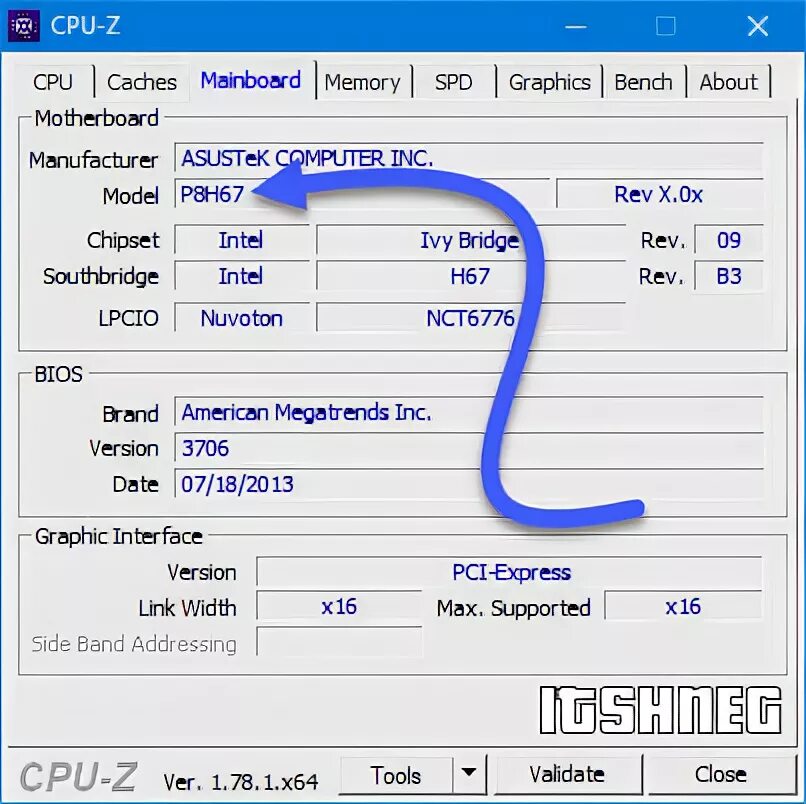The width and height of the screenshot is (806, 804).
Task: Click the graphic interface version PCI-Express
Action: [509, 572]
